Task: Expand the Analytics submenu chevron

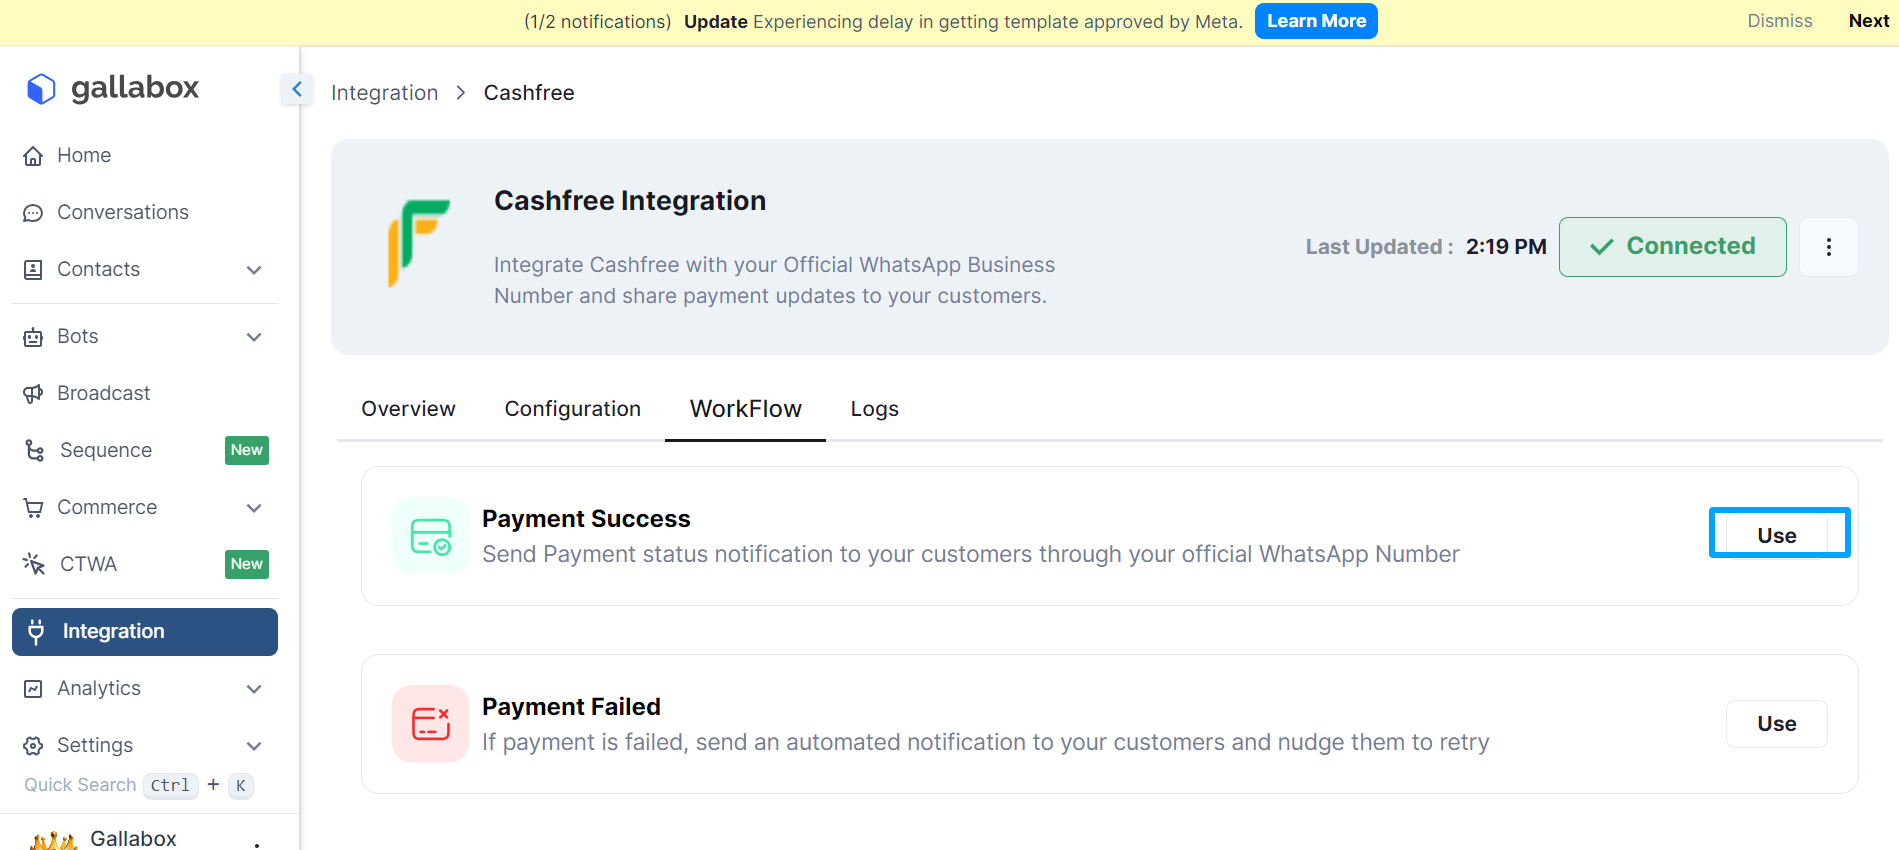Action: pyautogui.click(x=254, y=689)
